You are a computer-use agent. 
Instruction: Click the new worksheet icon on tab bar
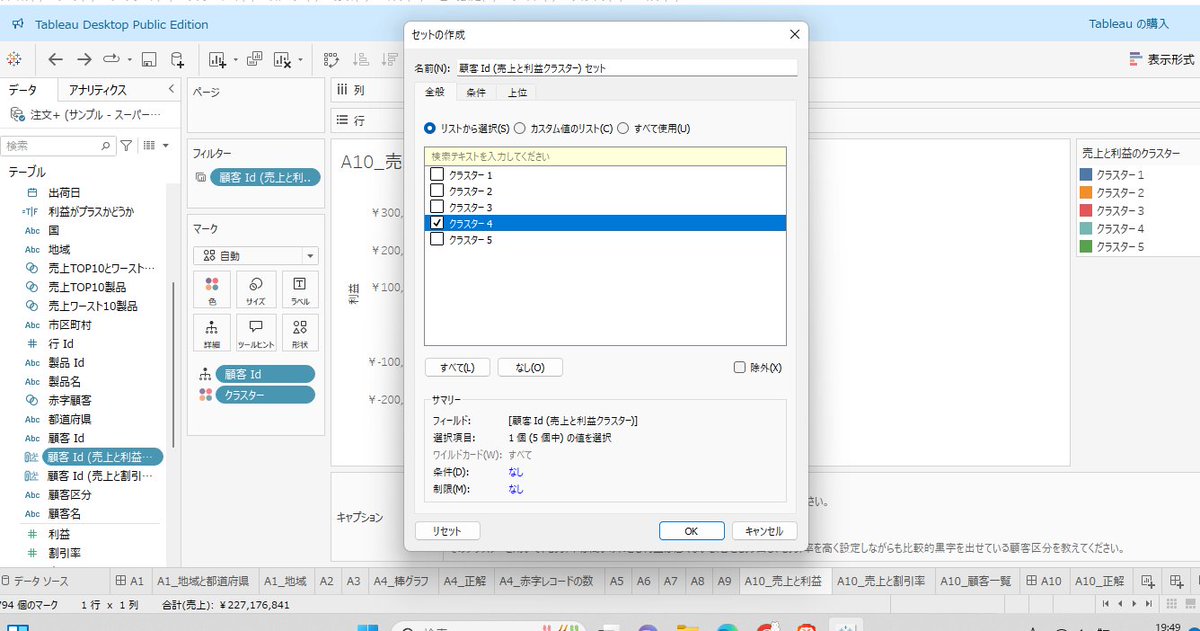[1148, 580]
